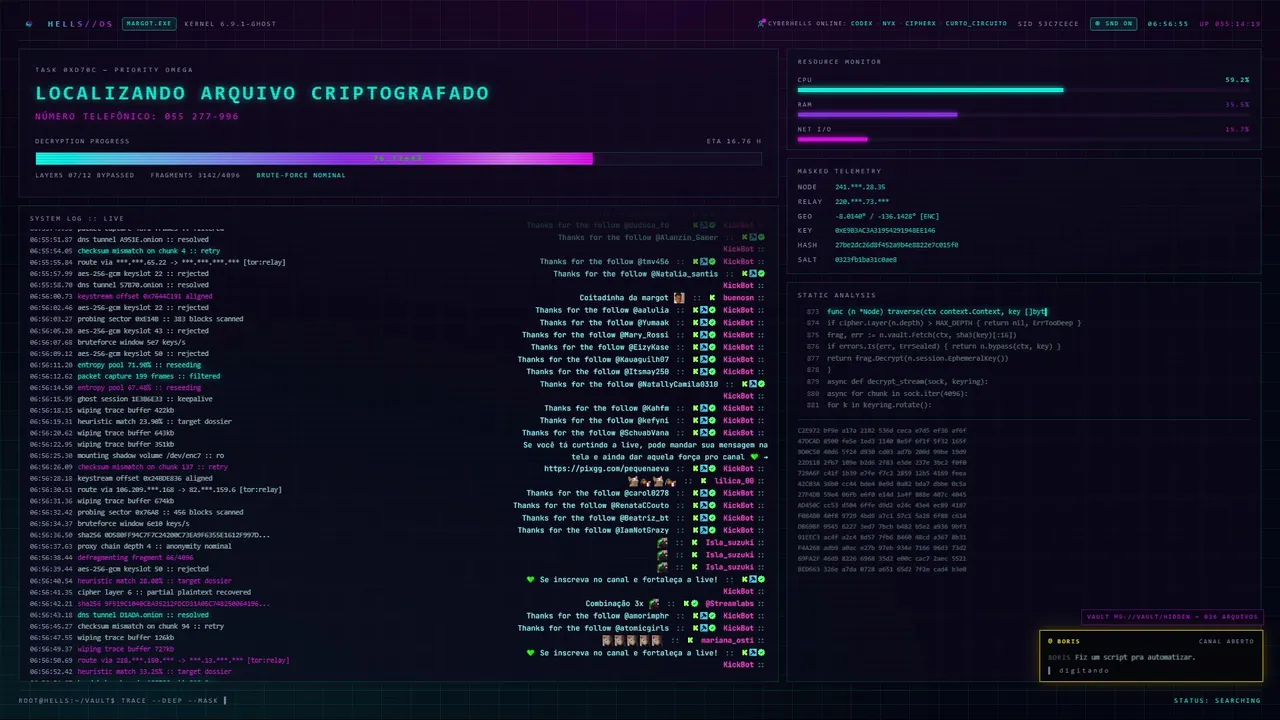Click the root@hells command prompt line

point(123,700)
